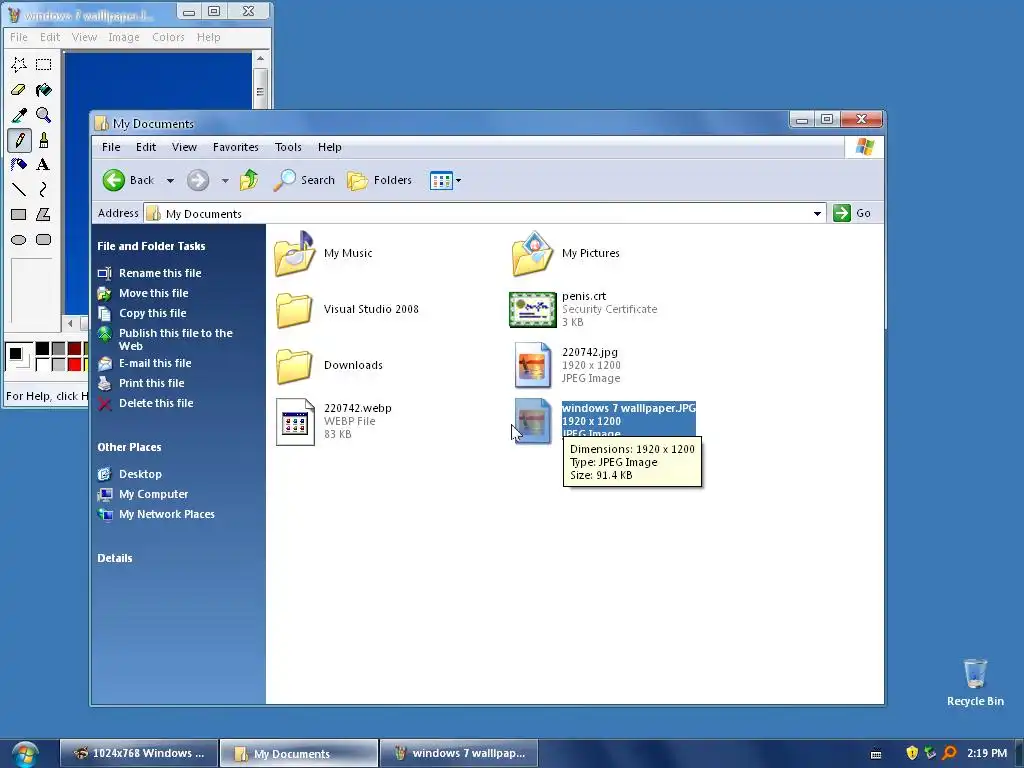Image resolution: width=1024 pixels, height=768 pixels.
Task: Switch to the 1024x768 Windows taskbar button
Action: pyautogui.click(x=138, y=754)
